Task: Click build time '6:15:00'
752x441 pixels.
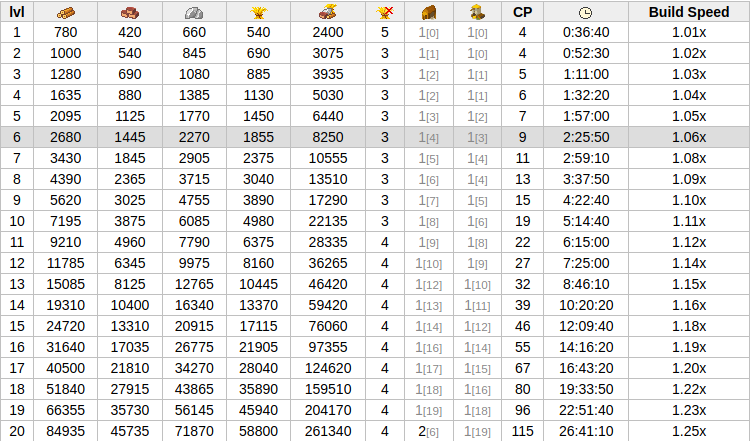Action: click(x=586, y=243)
